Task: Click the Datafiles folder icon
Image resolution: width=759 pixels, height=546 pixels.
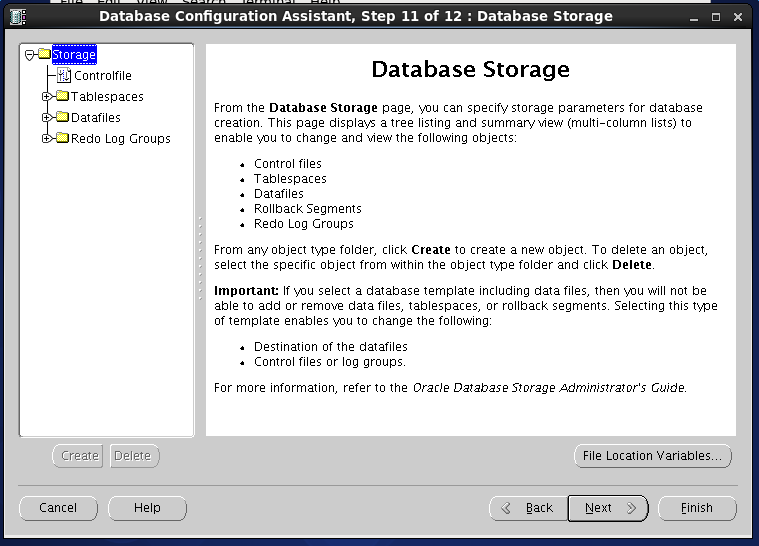Action: [x=62, y=118]
